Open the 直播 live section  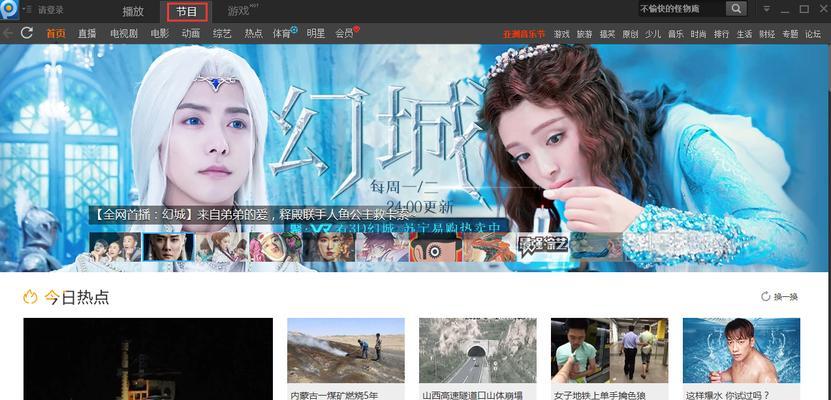[x=87, y=33]
